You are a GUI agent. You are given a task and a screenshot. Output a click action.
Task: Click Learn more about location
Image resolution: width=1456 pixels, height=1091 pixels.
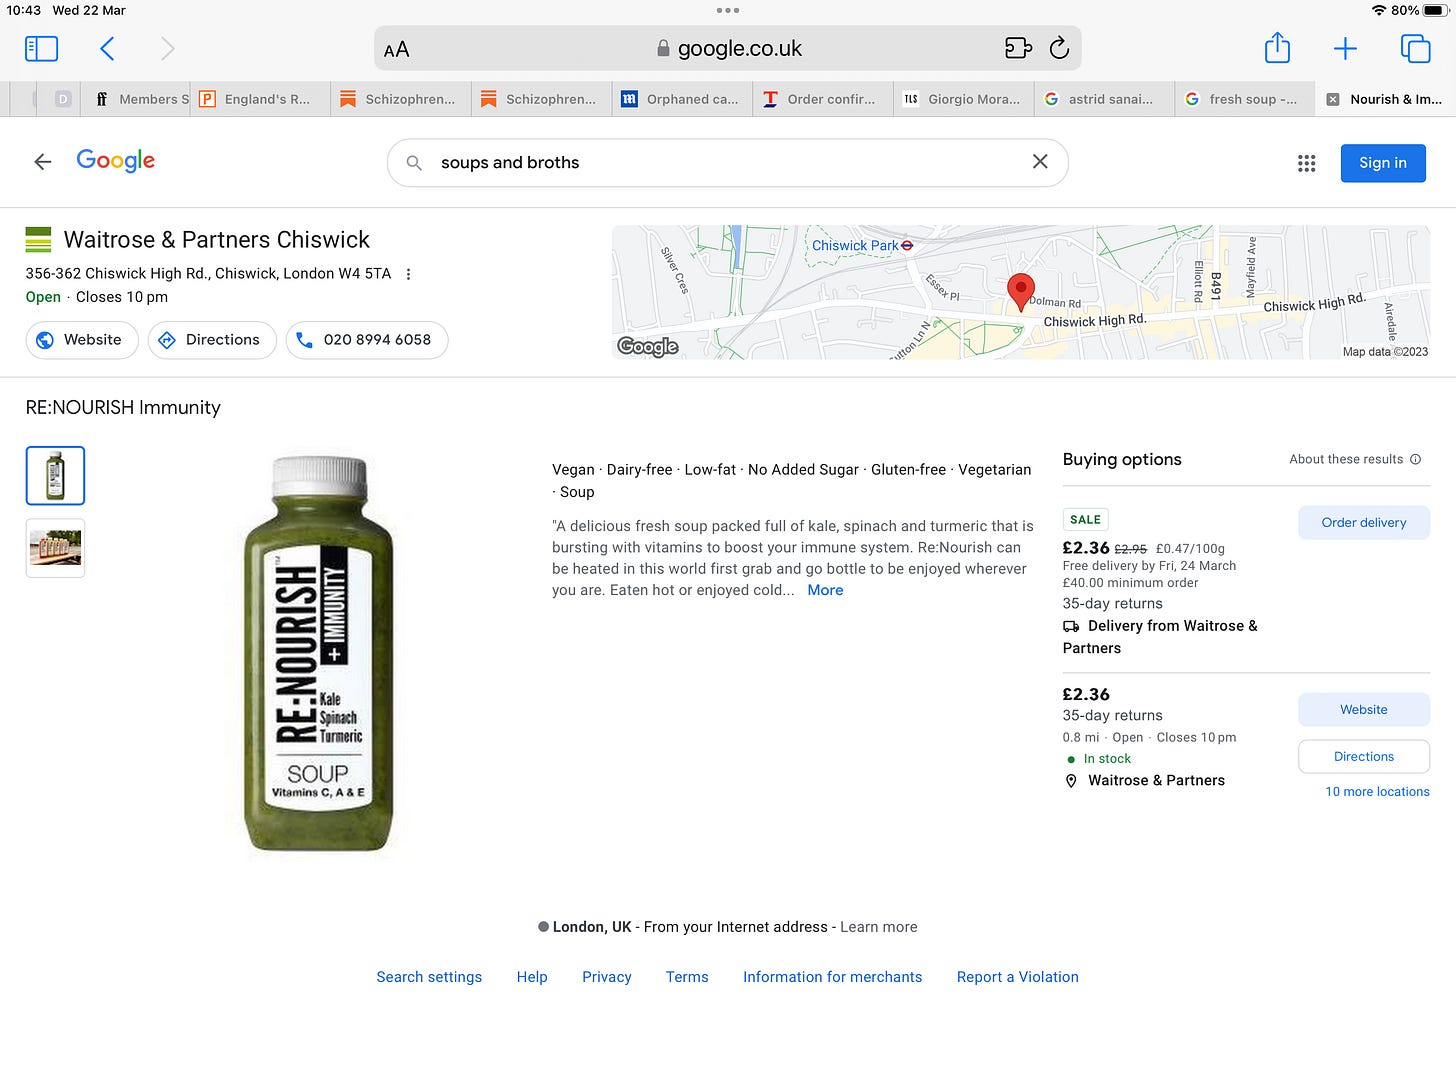click(878, 927)
